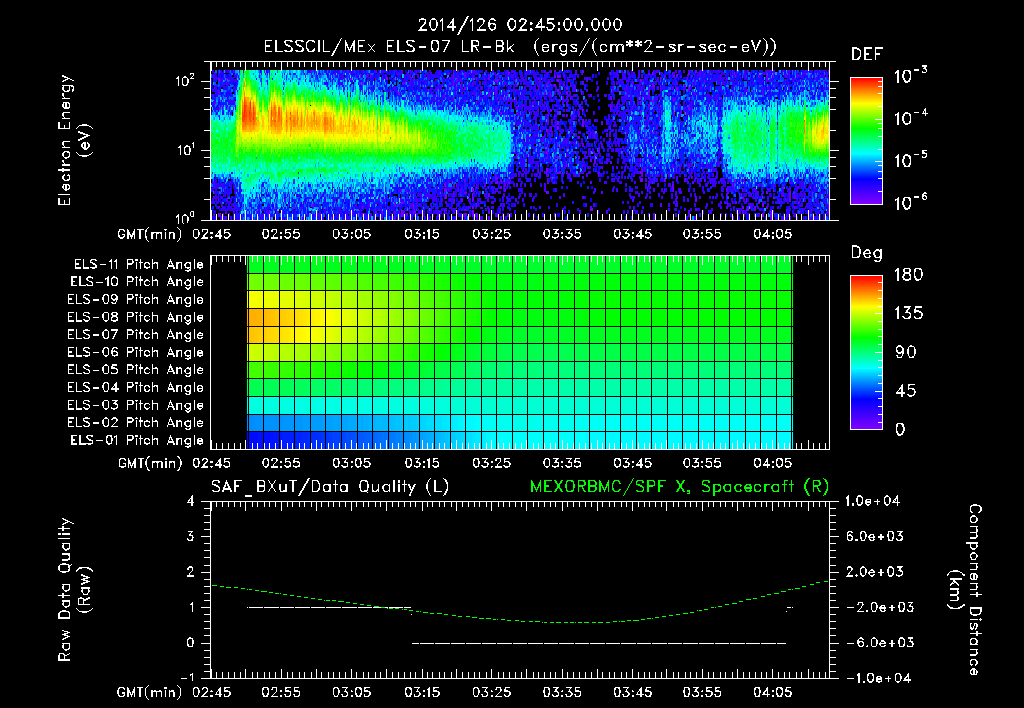Select the 45 tick on Deg scale
Viewport: 1024px width, 708px height.
pos(905,391)
